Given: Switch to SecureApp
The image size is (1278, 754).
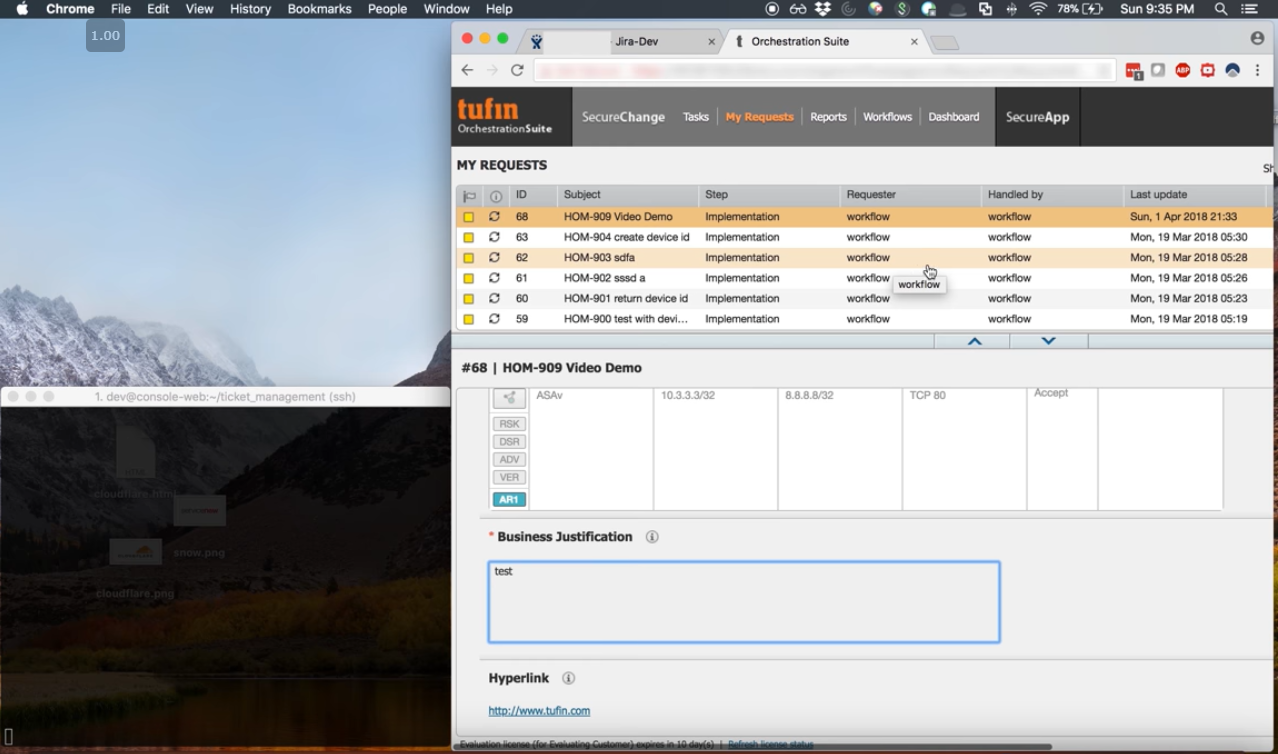Looking at the screenshot, I should click(x=1037, y=117).
